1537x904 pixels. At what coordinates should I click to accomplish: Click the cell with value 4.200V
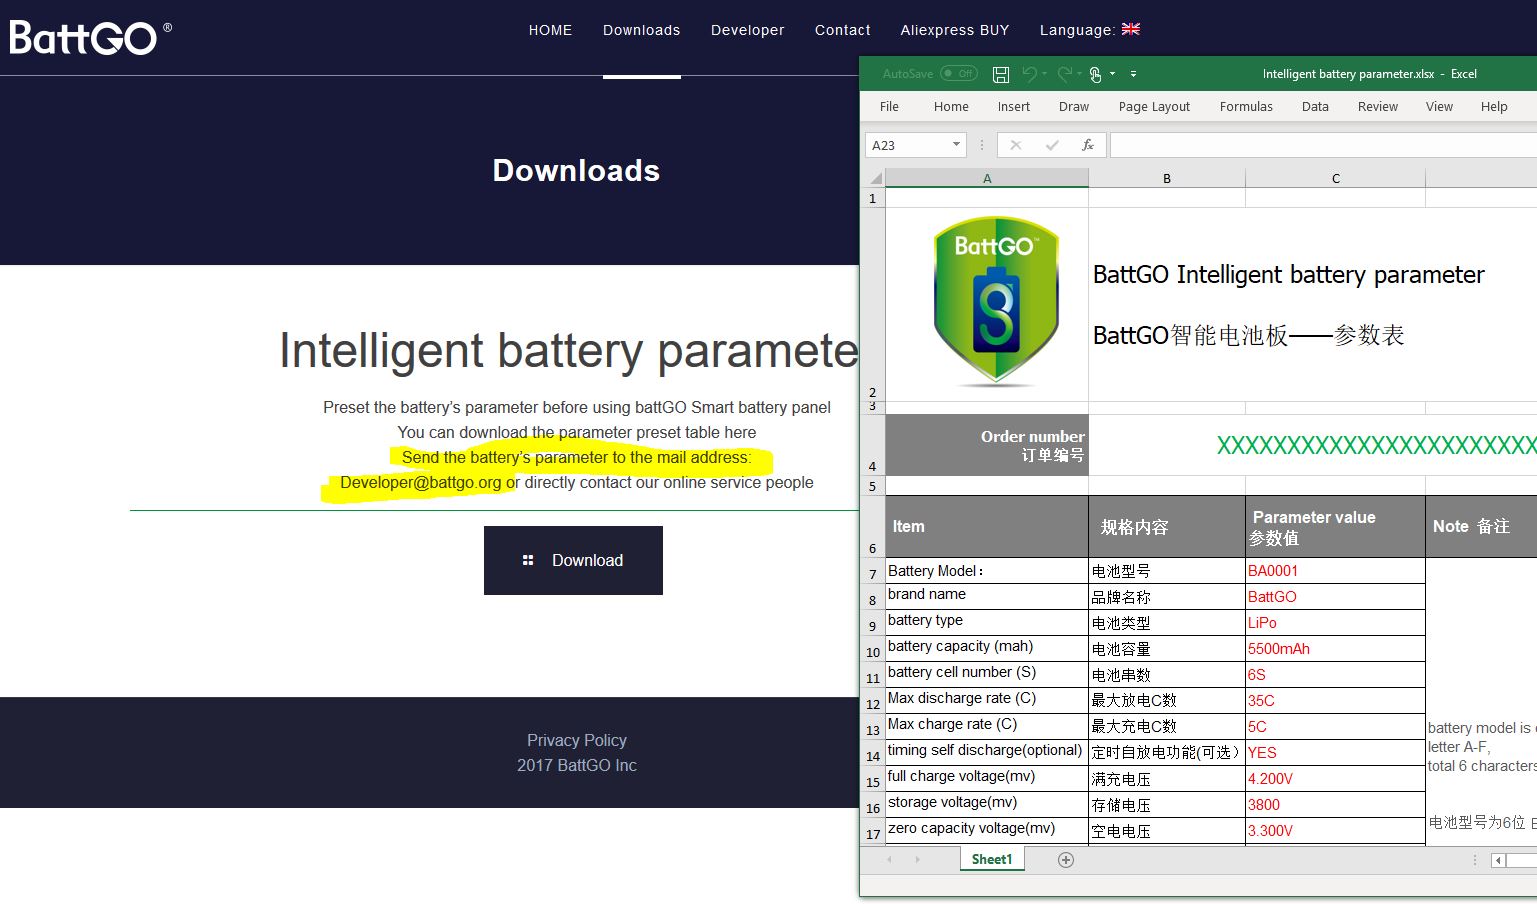[1335, 779]
